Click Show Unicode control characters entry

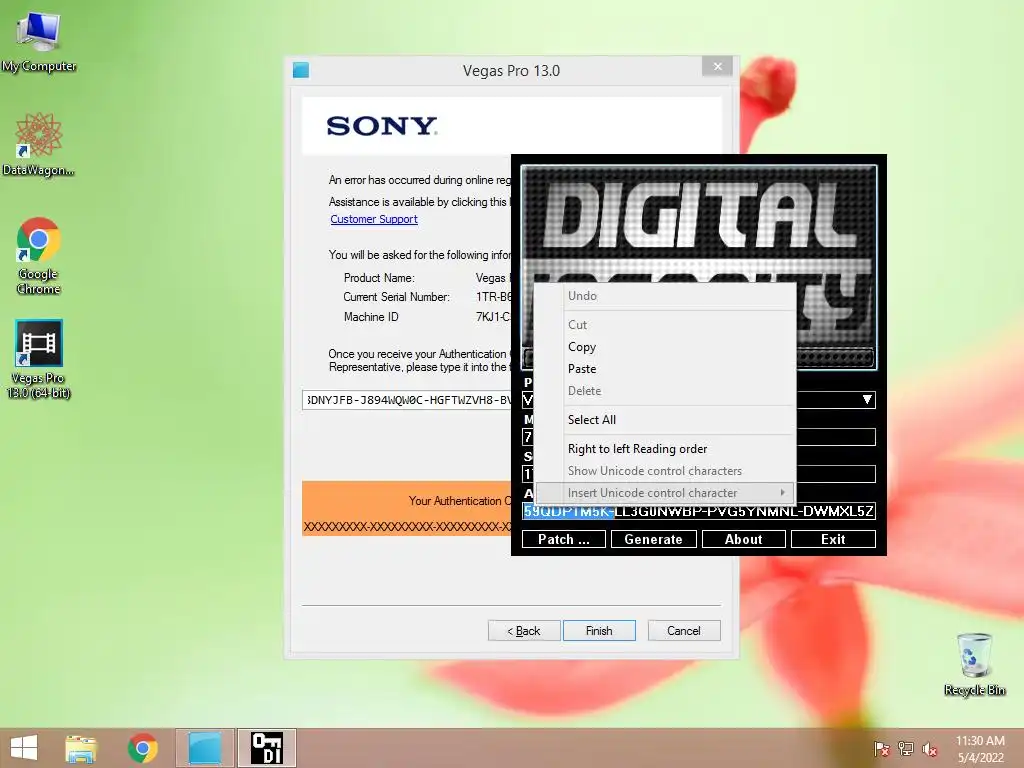point(665,471)
